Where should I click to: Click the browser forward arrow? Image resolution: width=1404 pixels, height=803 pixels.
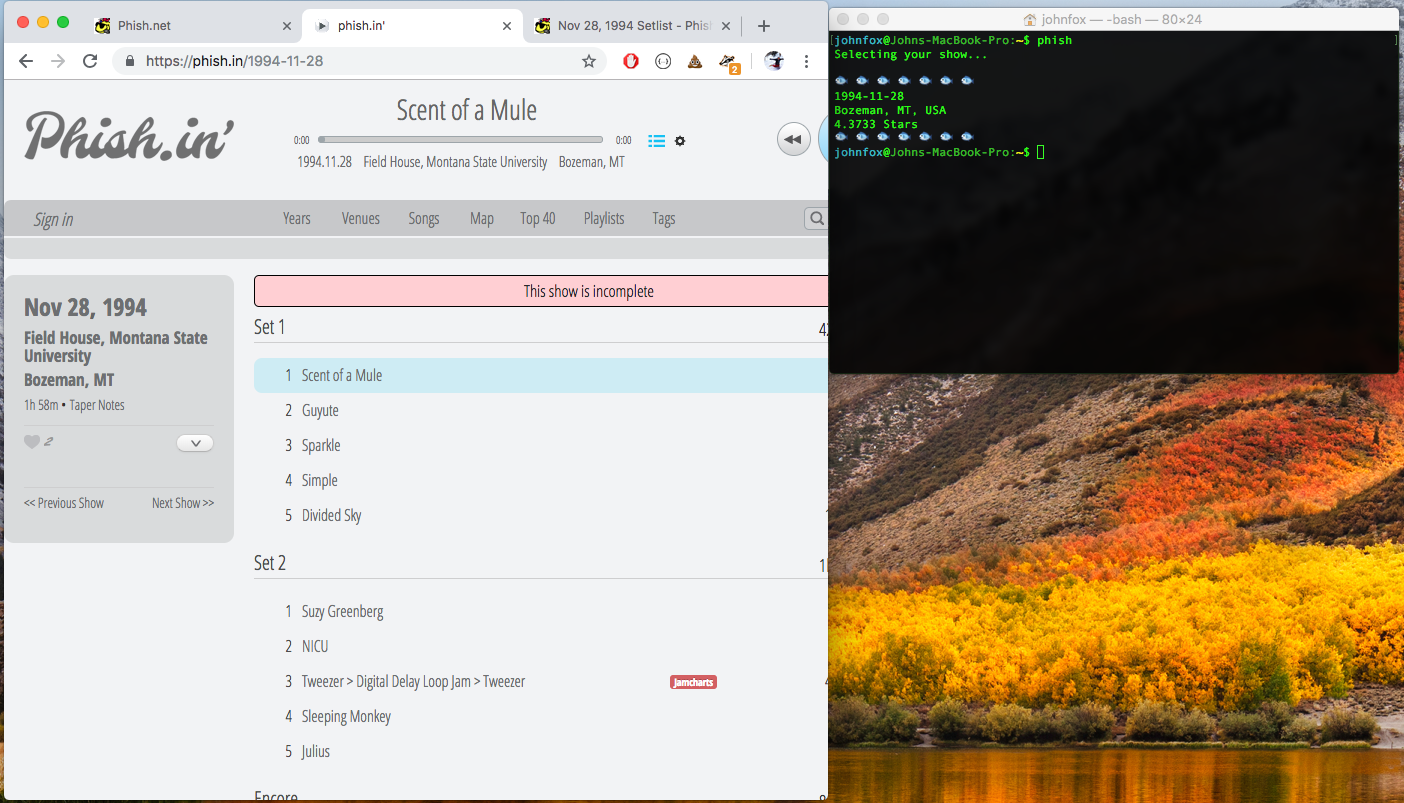click(x=58, y=61)
